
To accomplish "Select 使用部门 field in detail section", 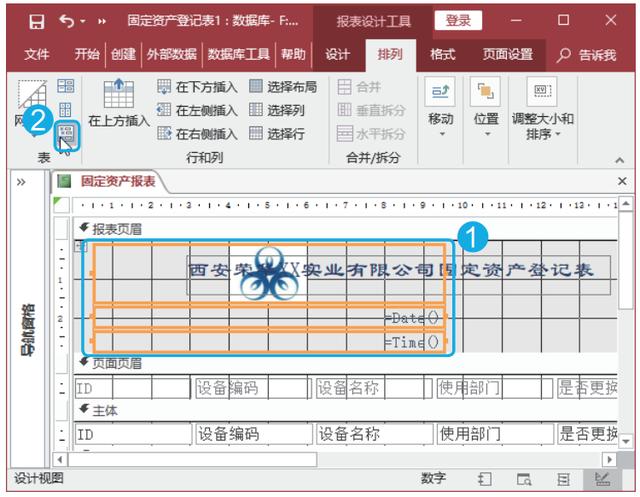I will (496, 434).
